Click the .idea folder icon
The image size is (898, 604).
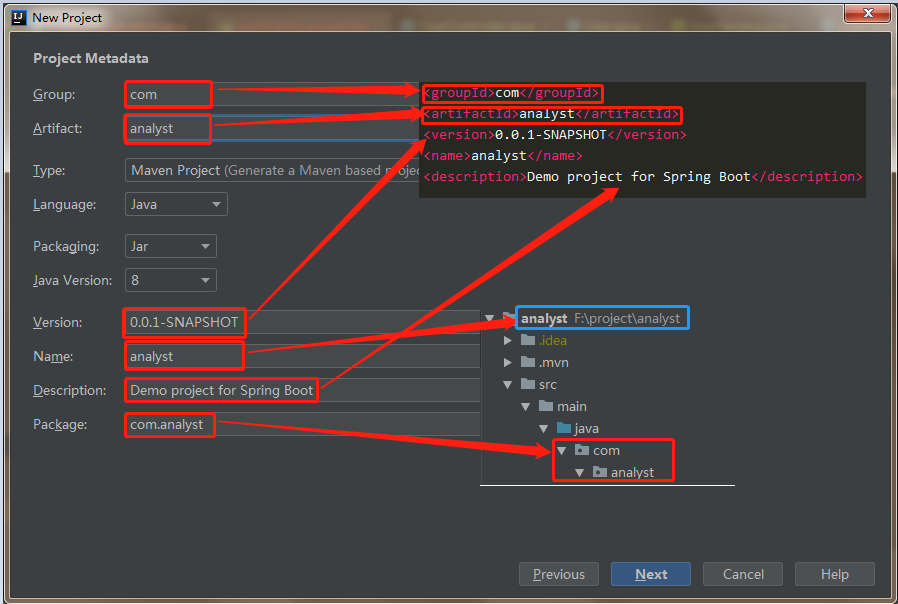point(528,340)
